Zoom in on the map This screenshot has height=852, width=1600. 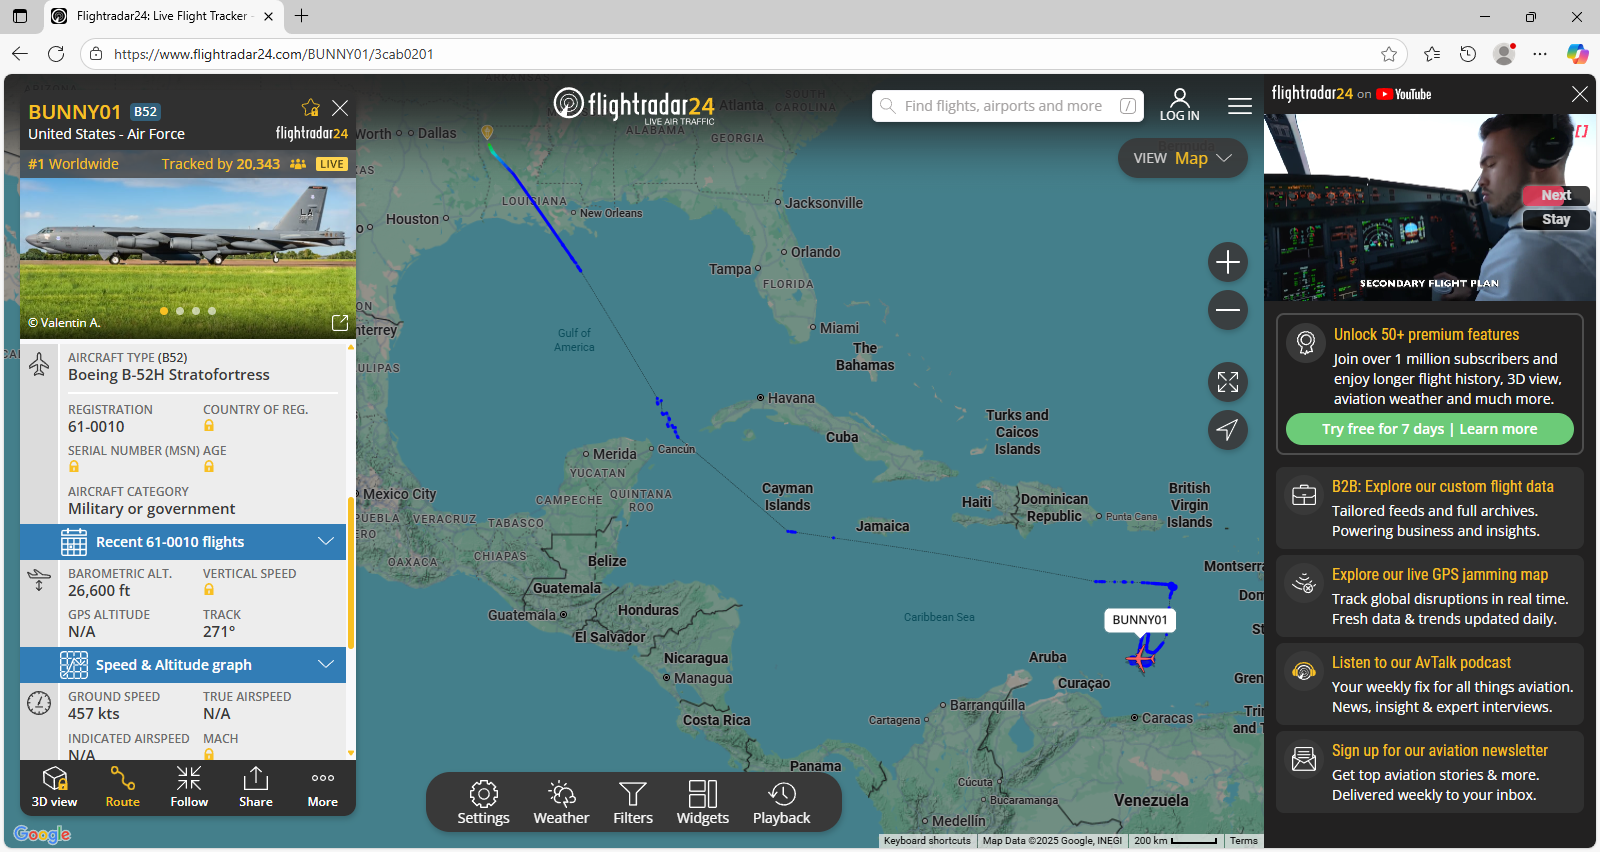tap(1228, 262)
